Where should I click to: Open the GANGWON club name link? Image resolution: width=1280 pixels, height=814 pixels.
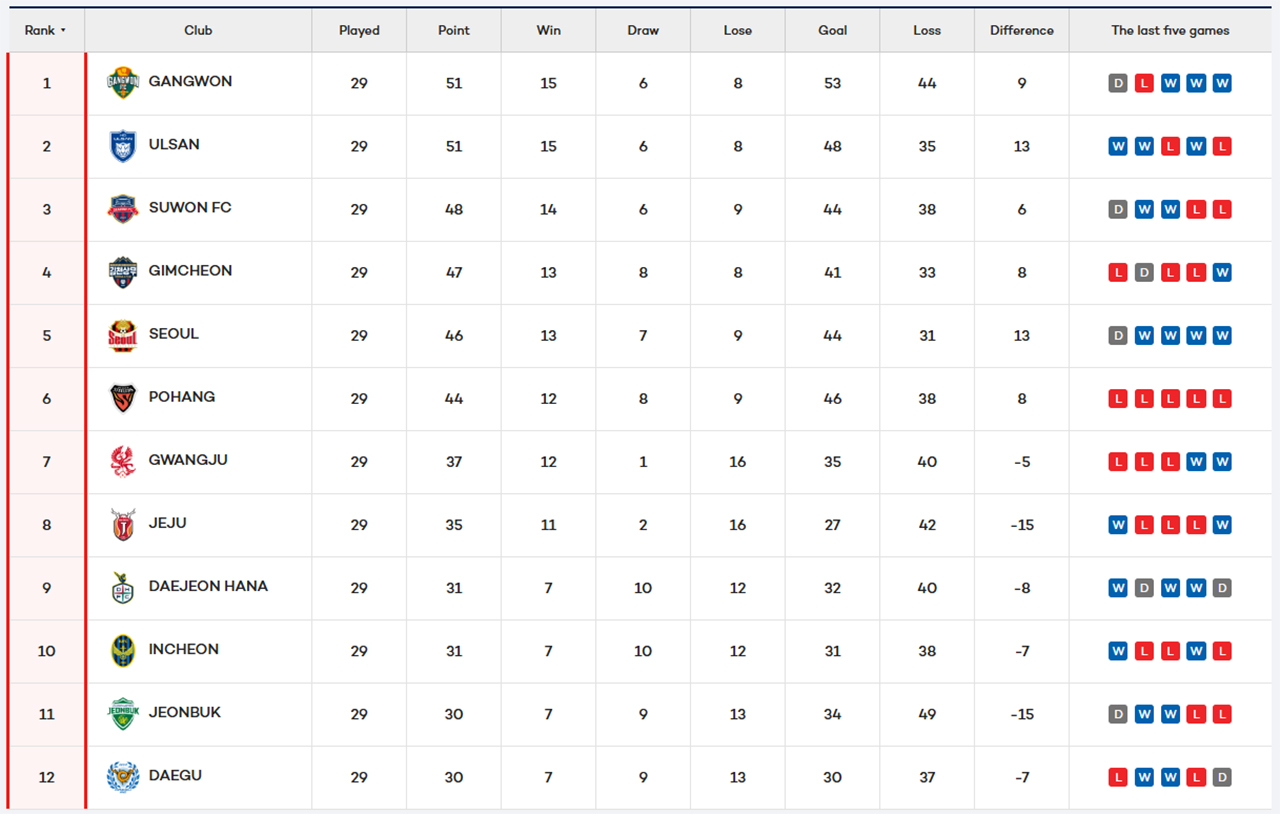click(x=190, y=82)
